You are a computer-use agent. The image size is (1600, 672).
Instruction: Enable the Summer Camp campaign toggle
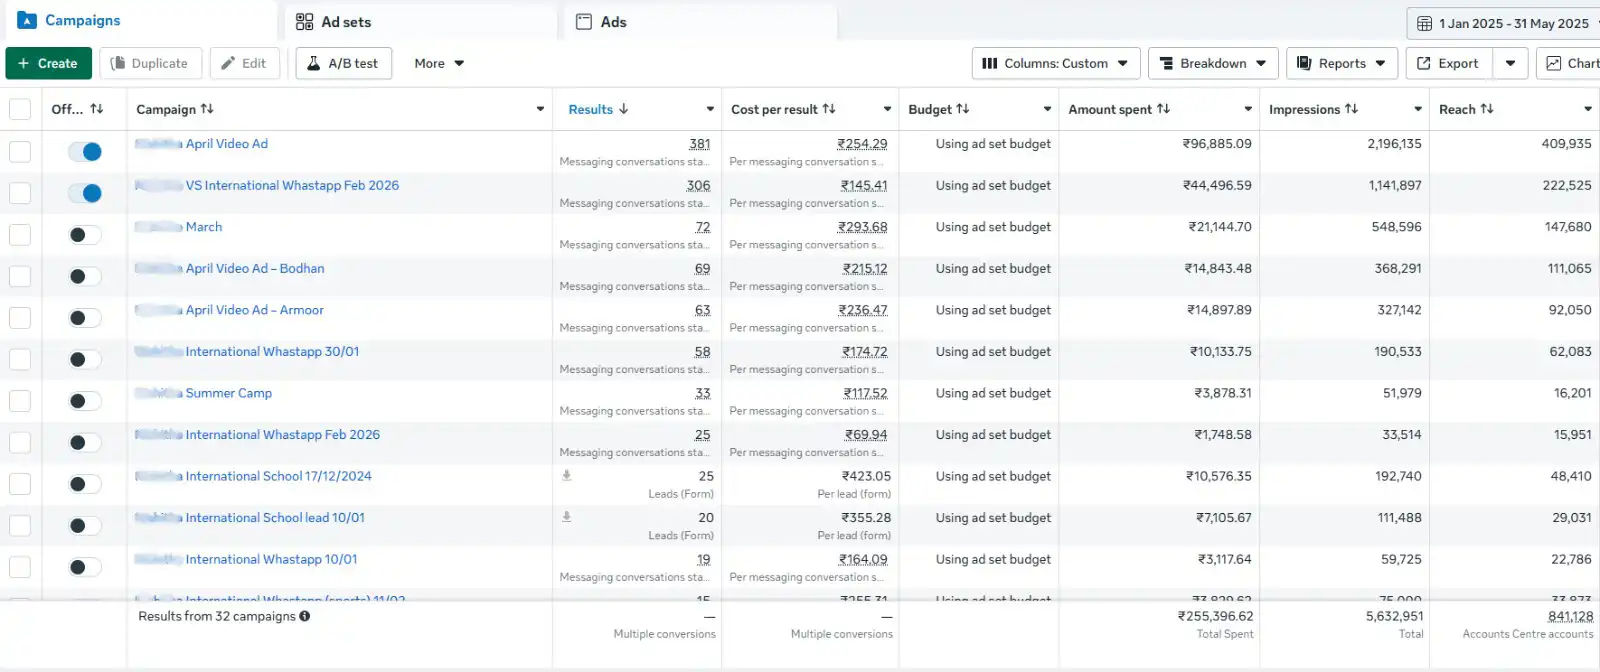pyautogui.click(x=85, y=401)
